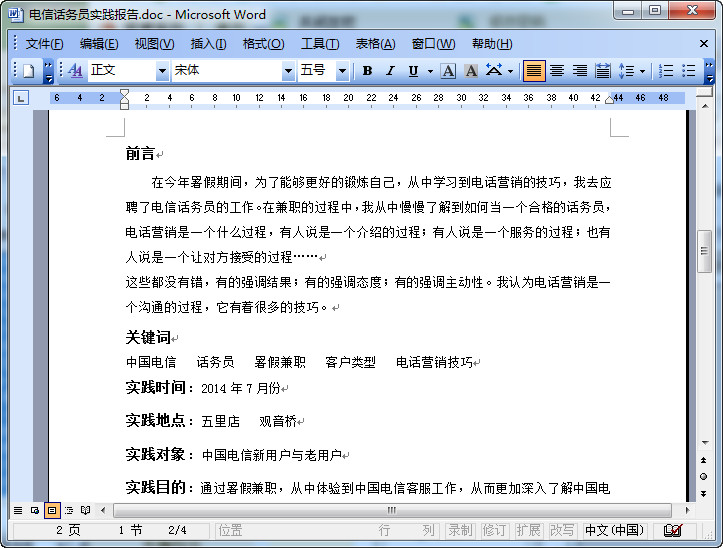Open the 文件(F) menu
The image size is (723, 548).
tap(44, 44)
